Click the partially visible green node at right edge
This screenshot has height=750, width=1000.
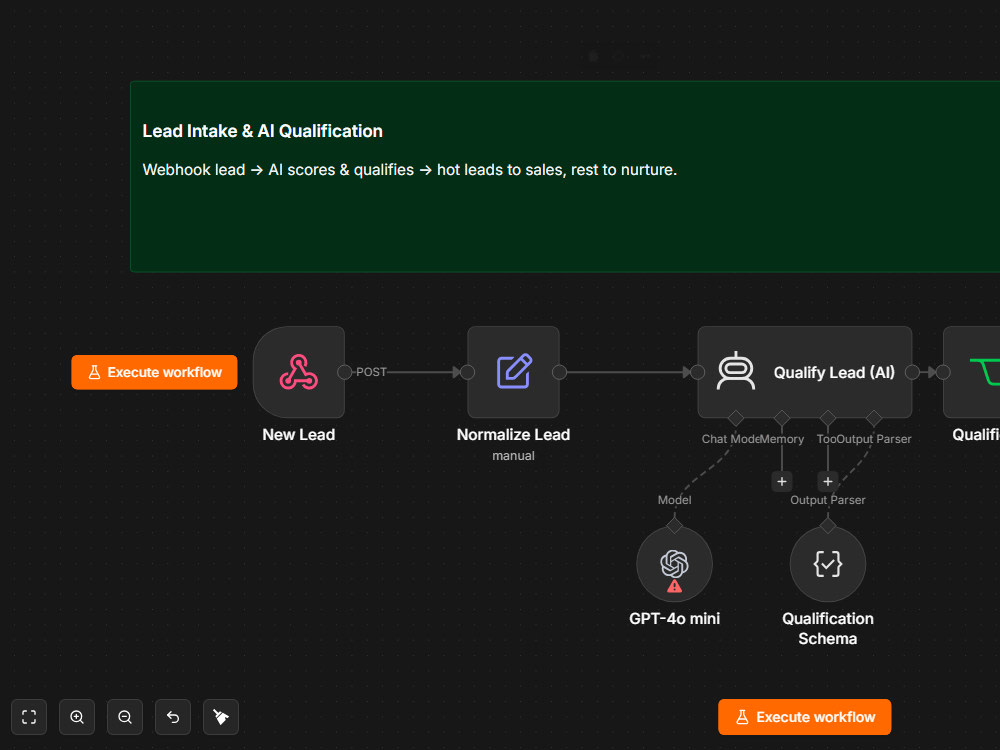(974, 372)
